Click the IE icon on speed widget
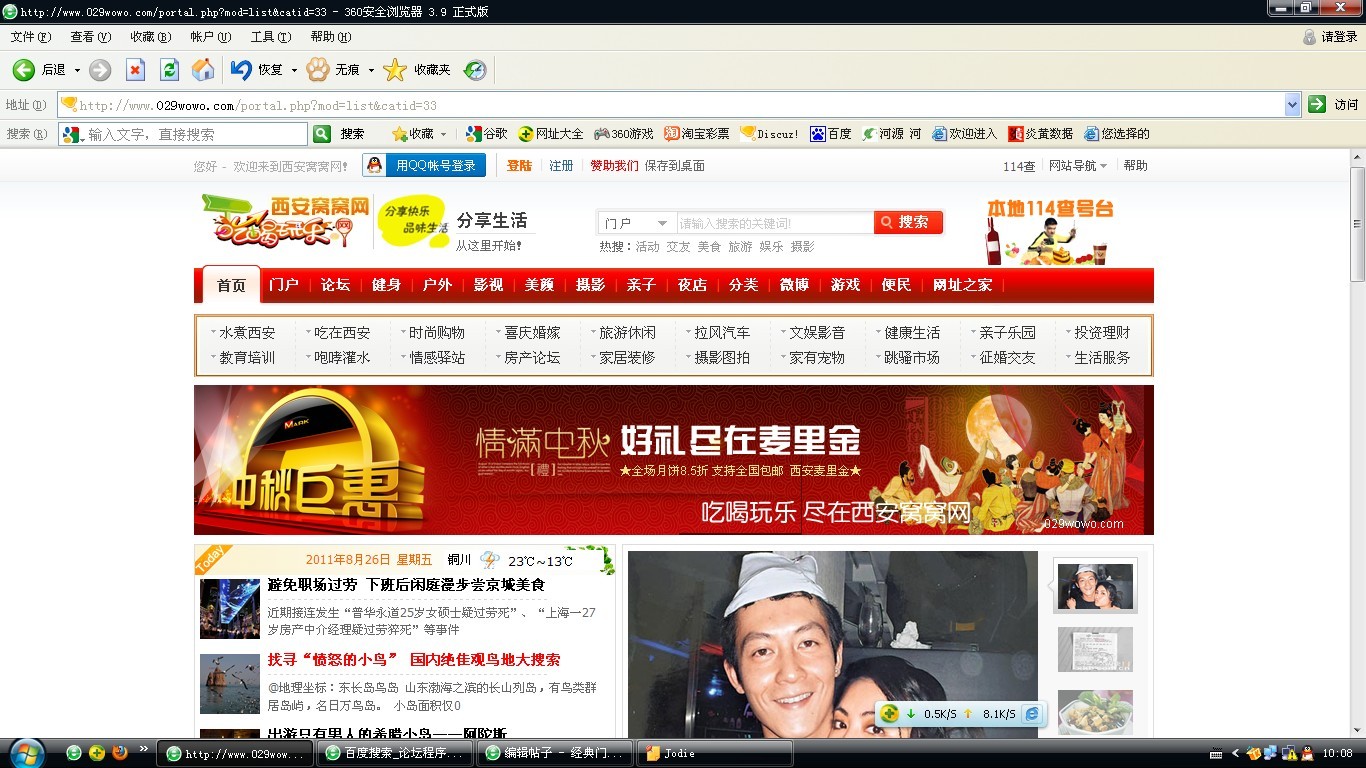The width and height of the screenshot is (1366, 768). [1033, 714]
